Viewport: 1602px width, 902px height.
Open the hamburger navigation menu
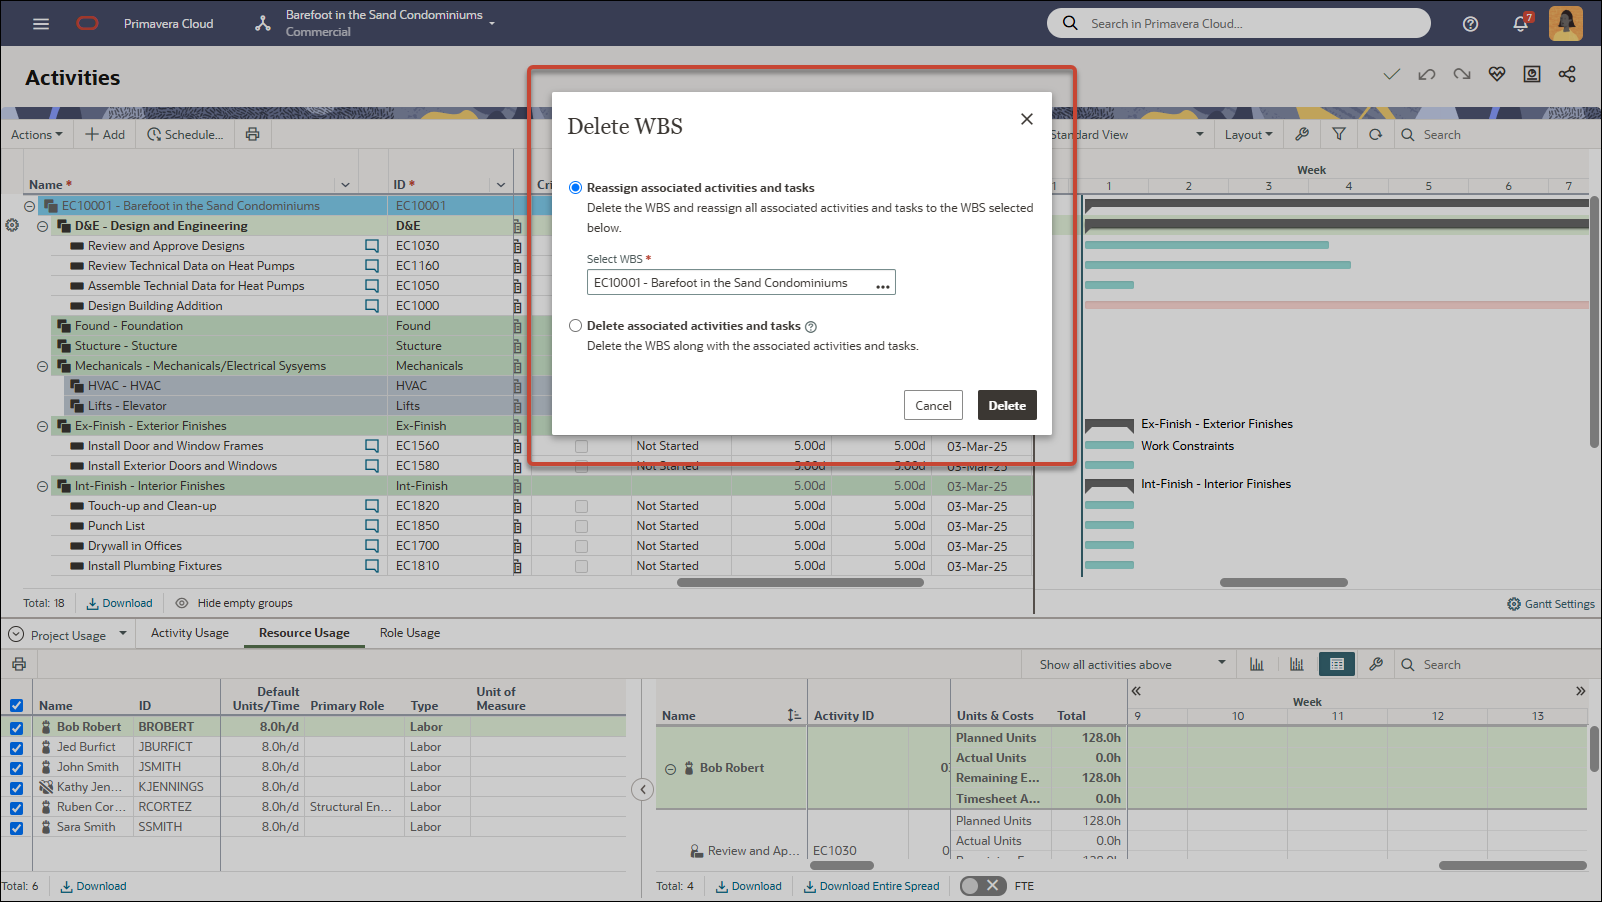[41, 23]
